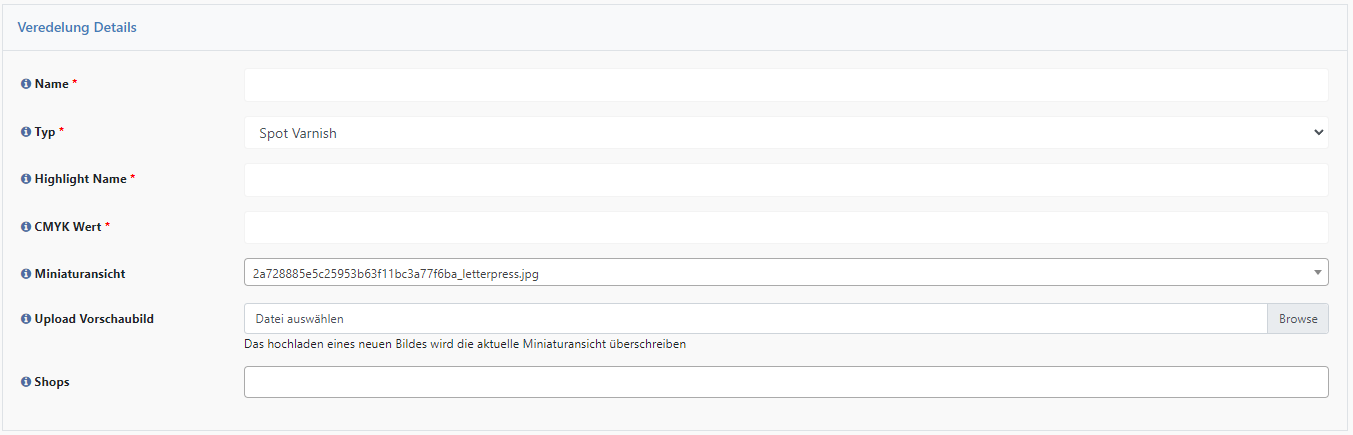1353x435 pixels.
Task: Focus the CMYK Wert input field
Action: point(786,227)
